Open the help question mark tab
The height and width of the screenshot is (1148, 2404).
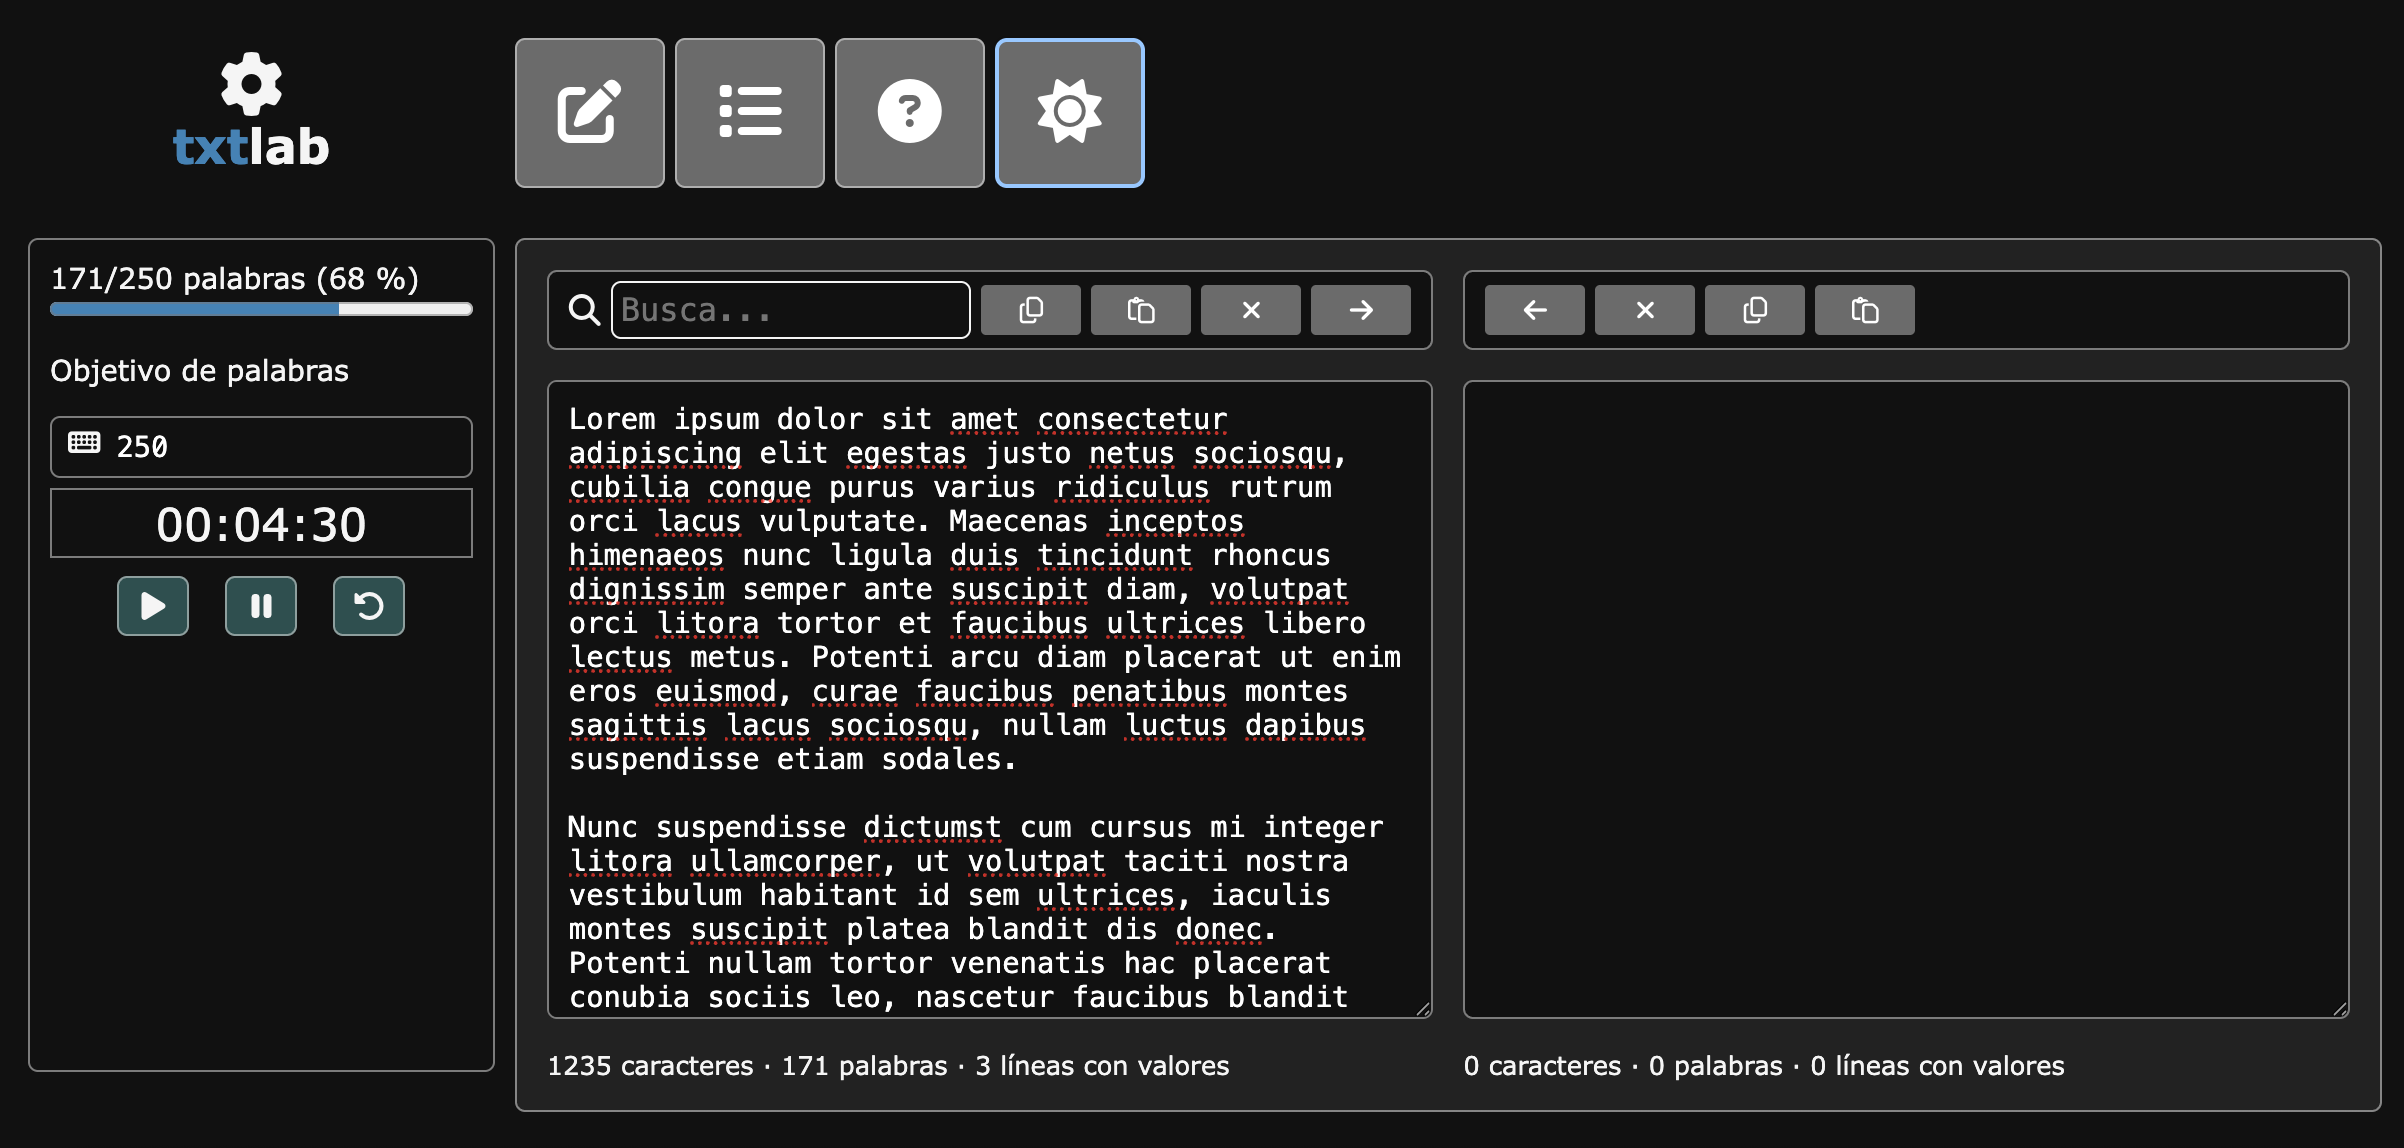(909, 113)
